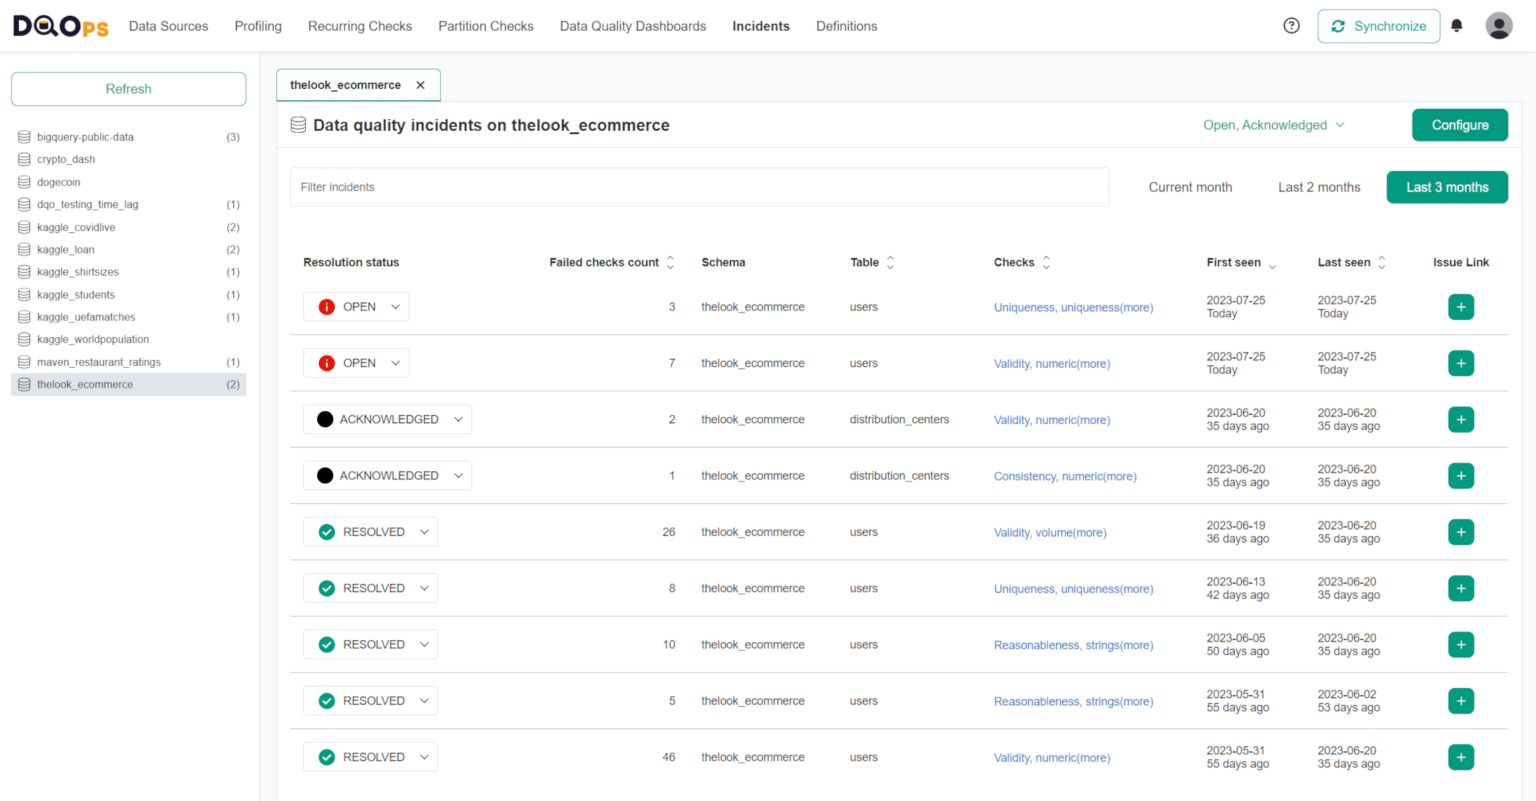The width and height of the screenshot is (1536, 801).
Task: Go to Profiling section
Action: click(258, 26)
